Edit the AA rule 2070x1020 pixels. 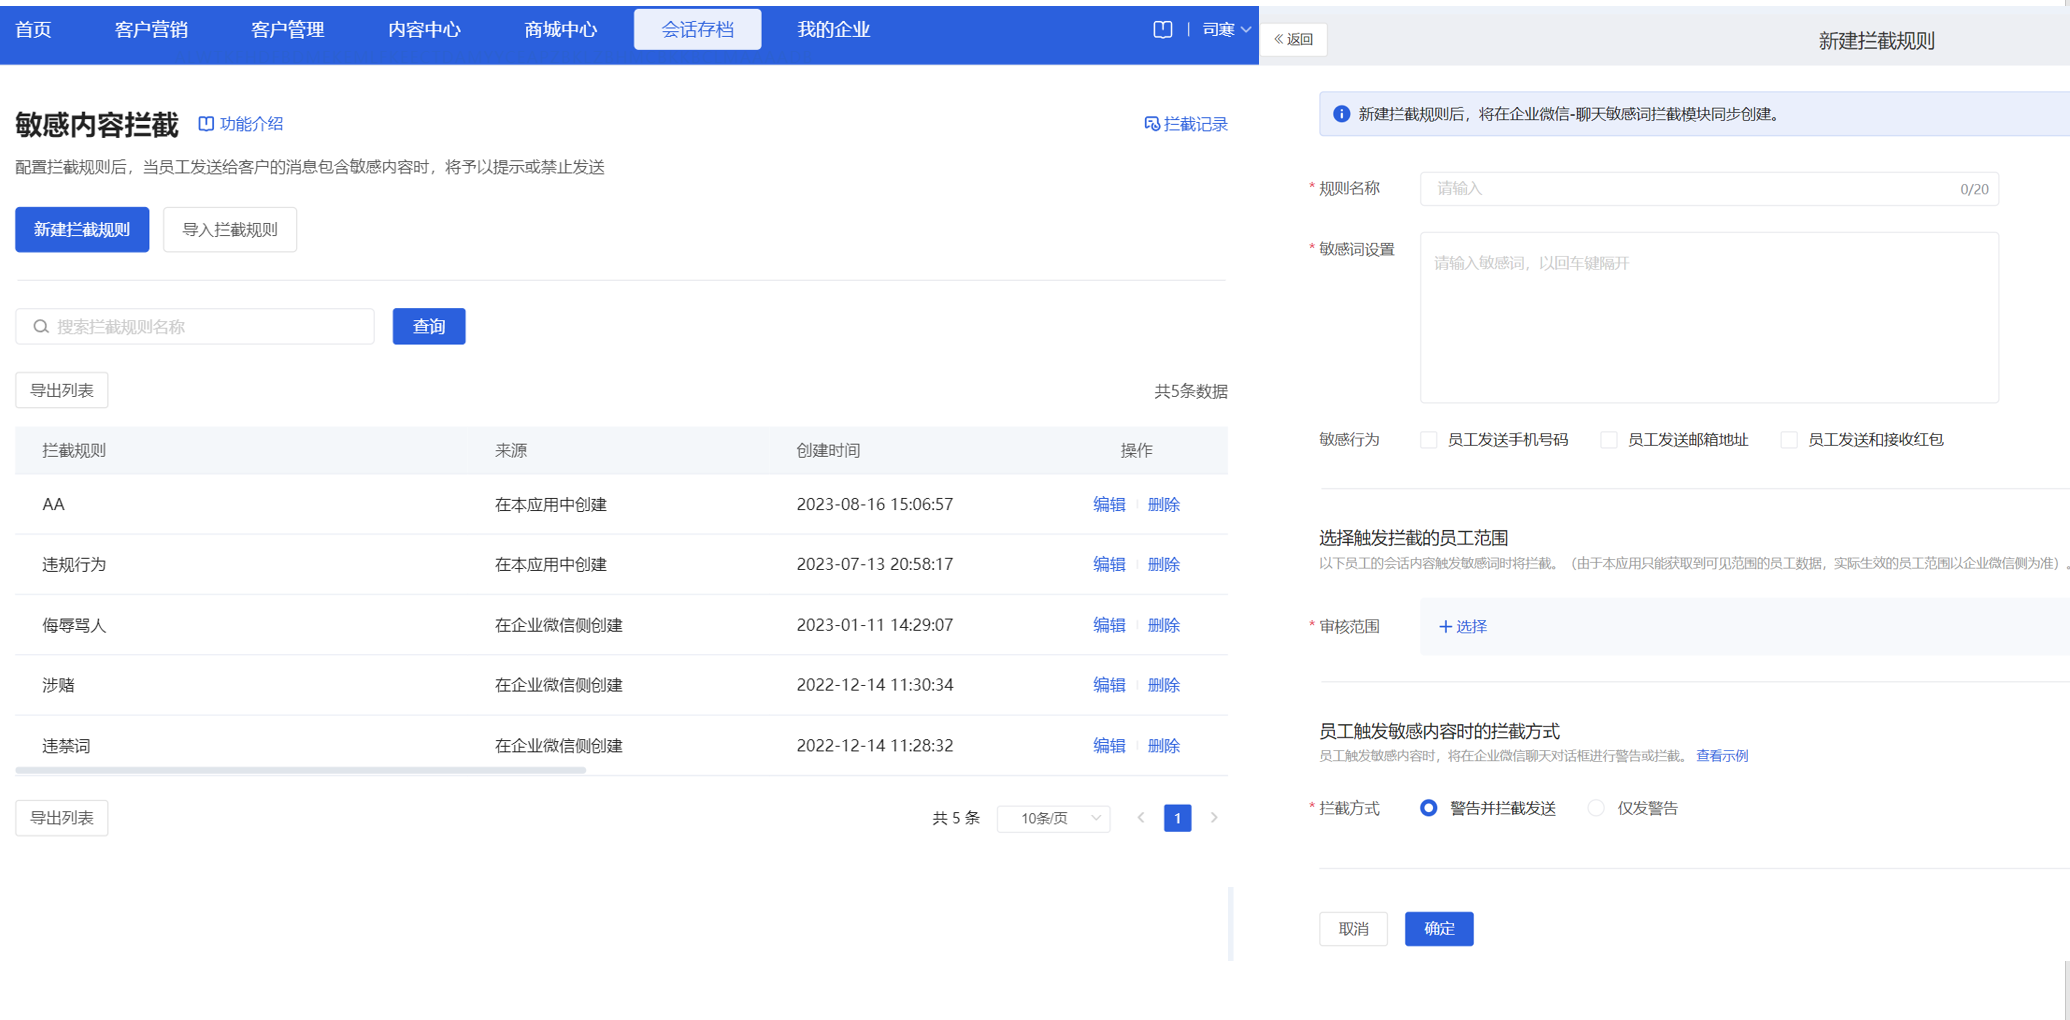[1109, 505]
